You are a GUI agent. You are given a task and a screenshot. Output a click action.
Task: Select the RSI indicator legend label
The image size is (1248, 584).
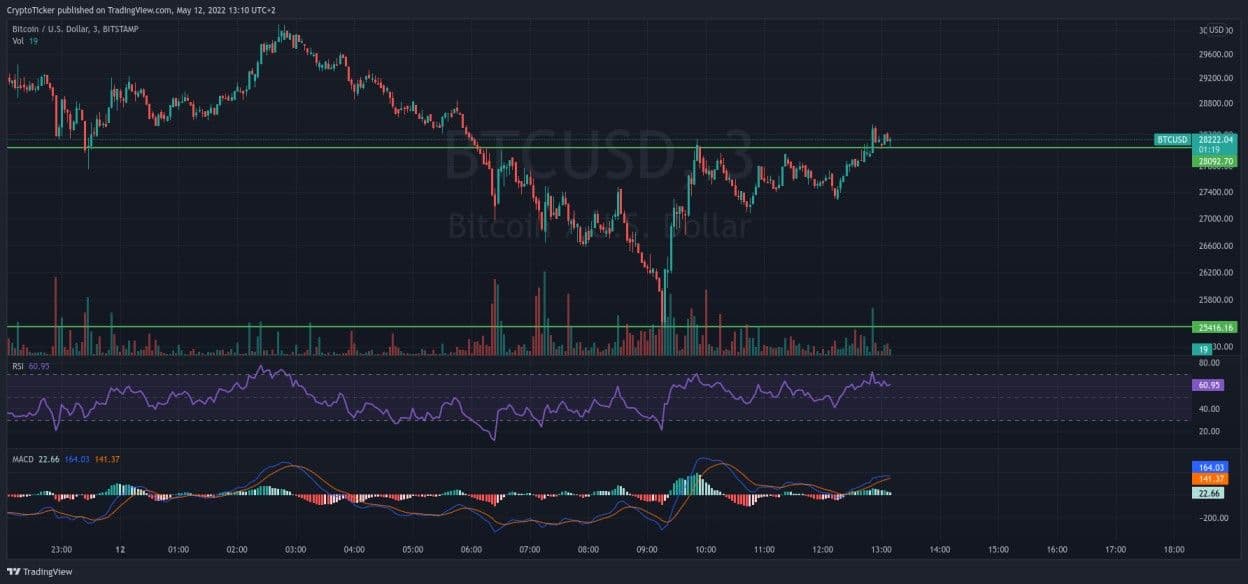[18, 366]
